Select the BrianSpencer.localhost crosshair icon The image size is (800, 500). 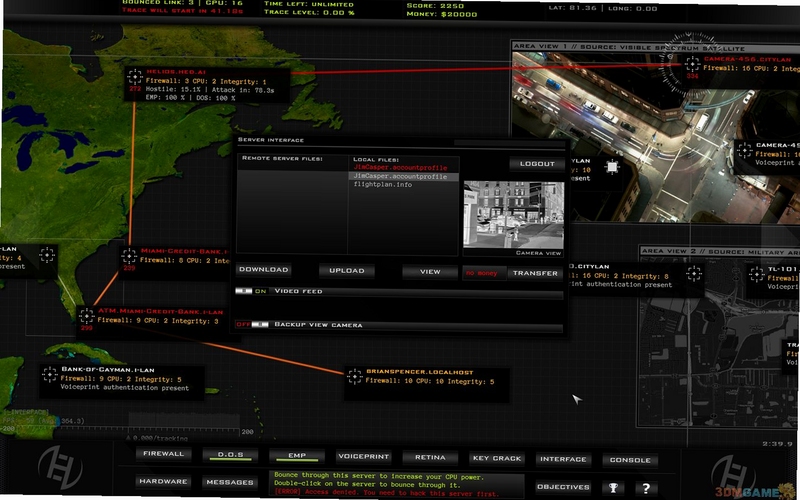[355, 377]
